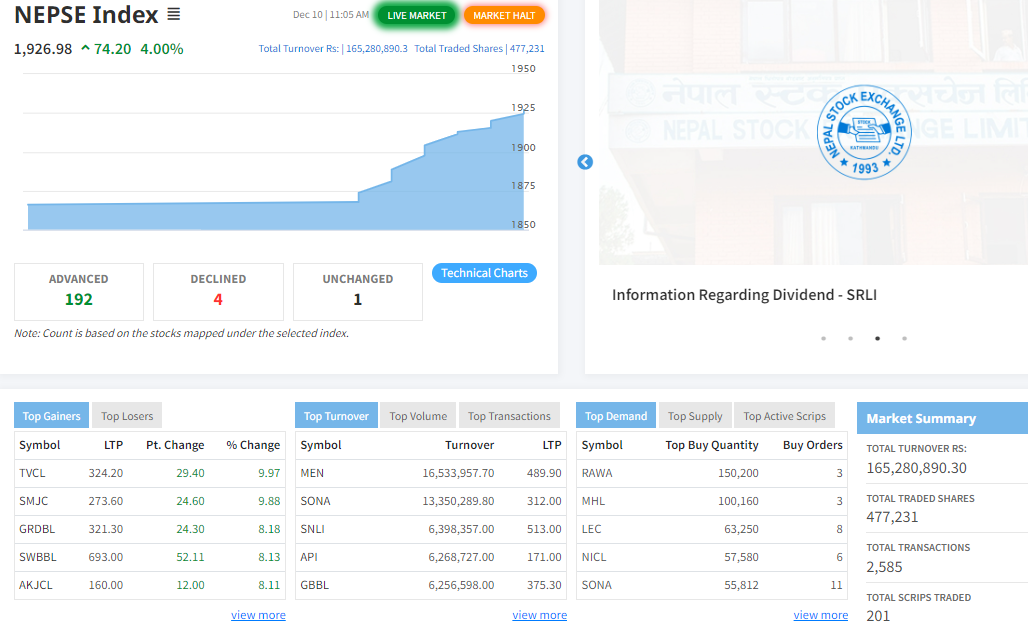1028x632 pixels.
Task: Click TVCL symbol in Top Gainers
Action: click(x=32, y=473)
